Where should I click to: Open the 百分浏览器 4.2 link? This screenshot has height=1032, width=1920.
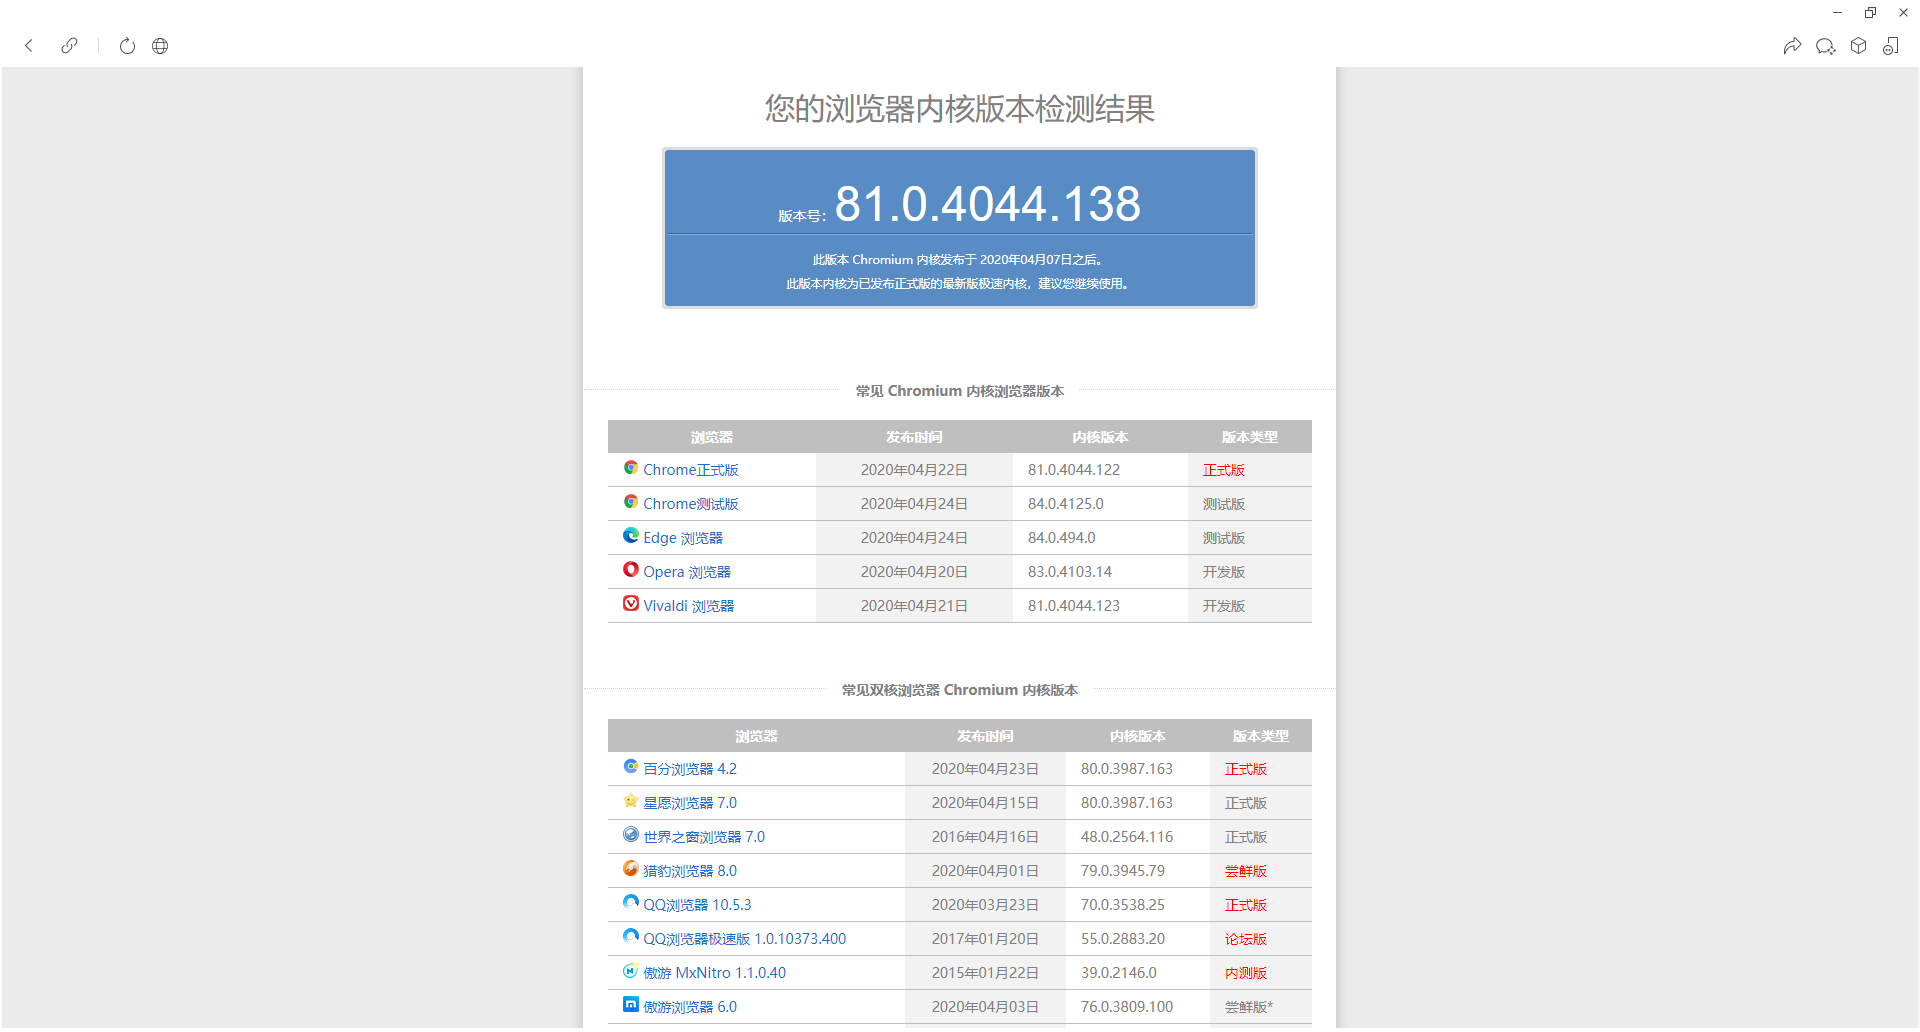690,769
